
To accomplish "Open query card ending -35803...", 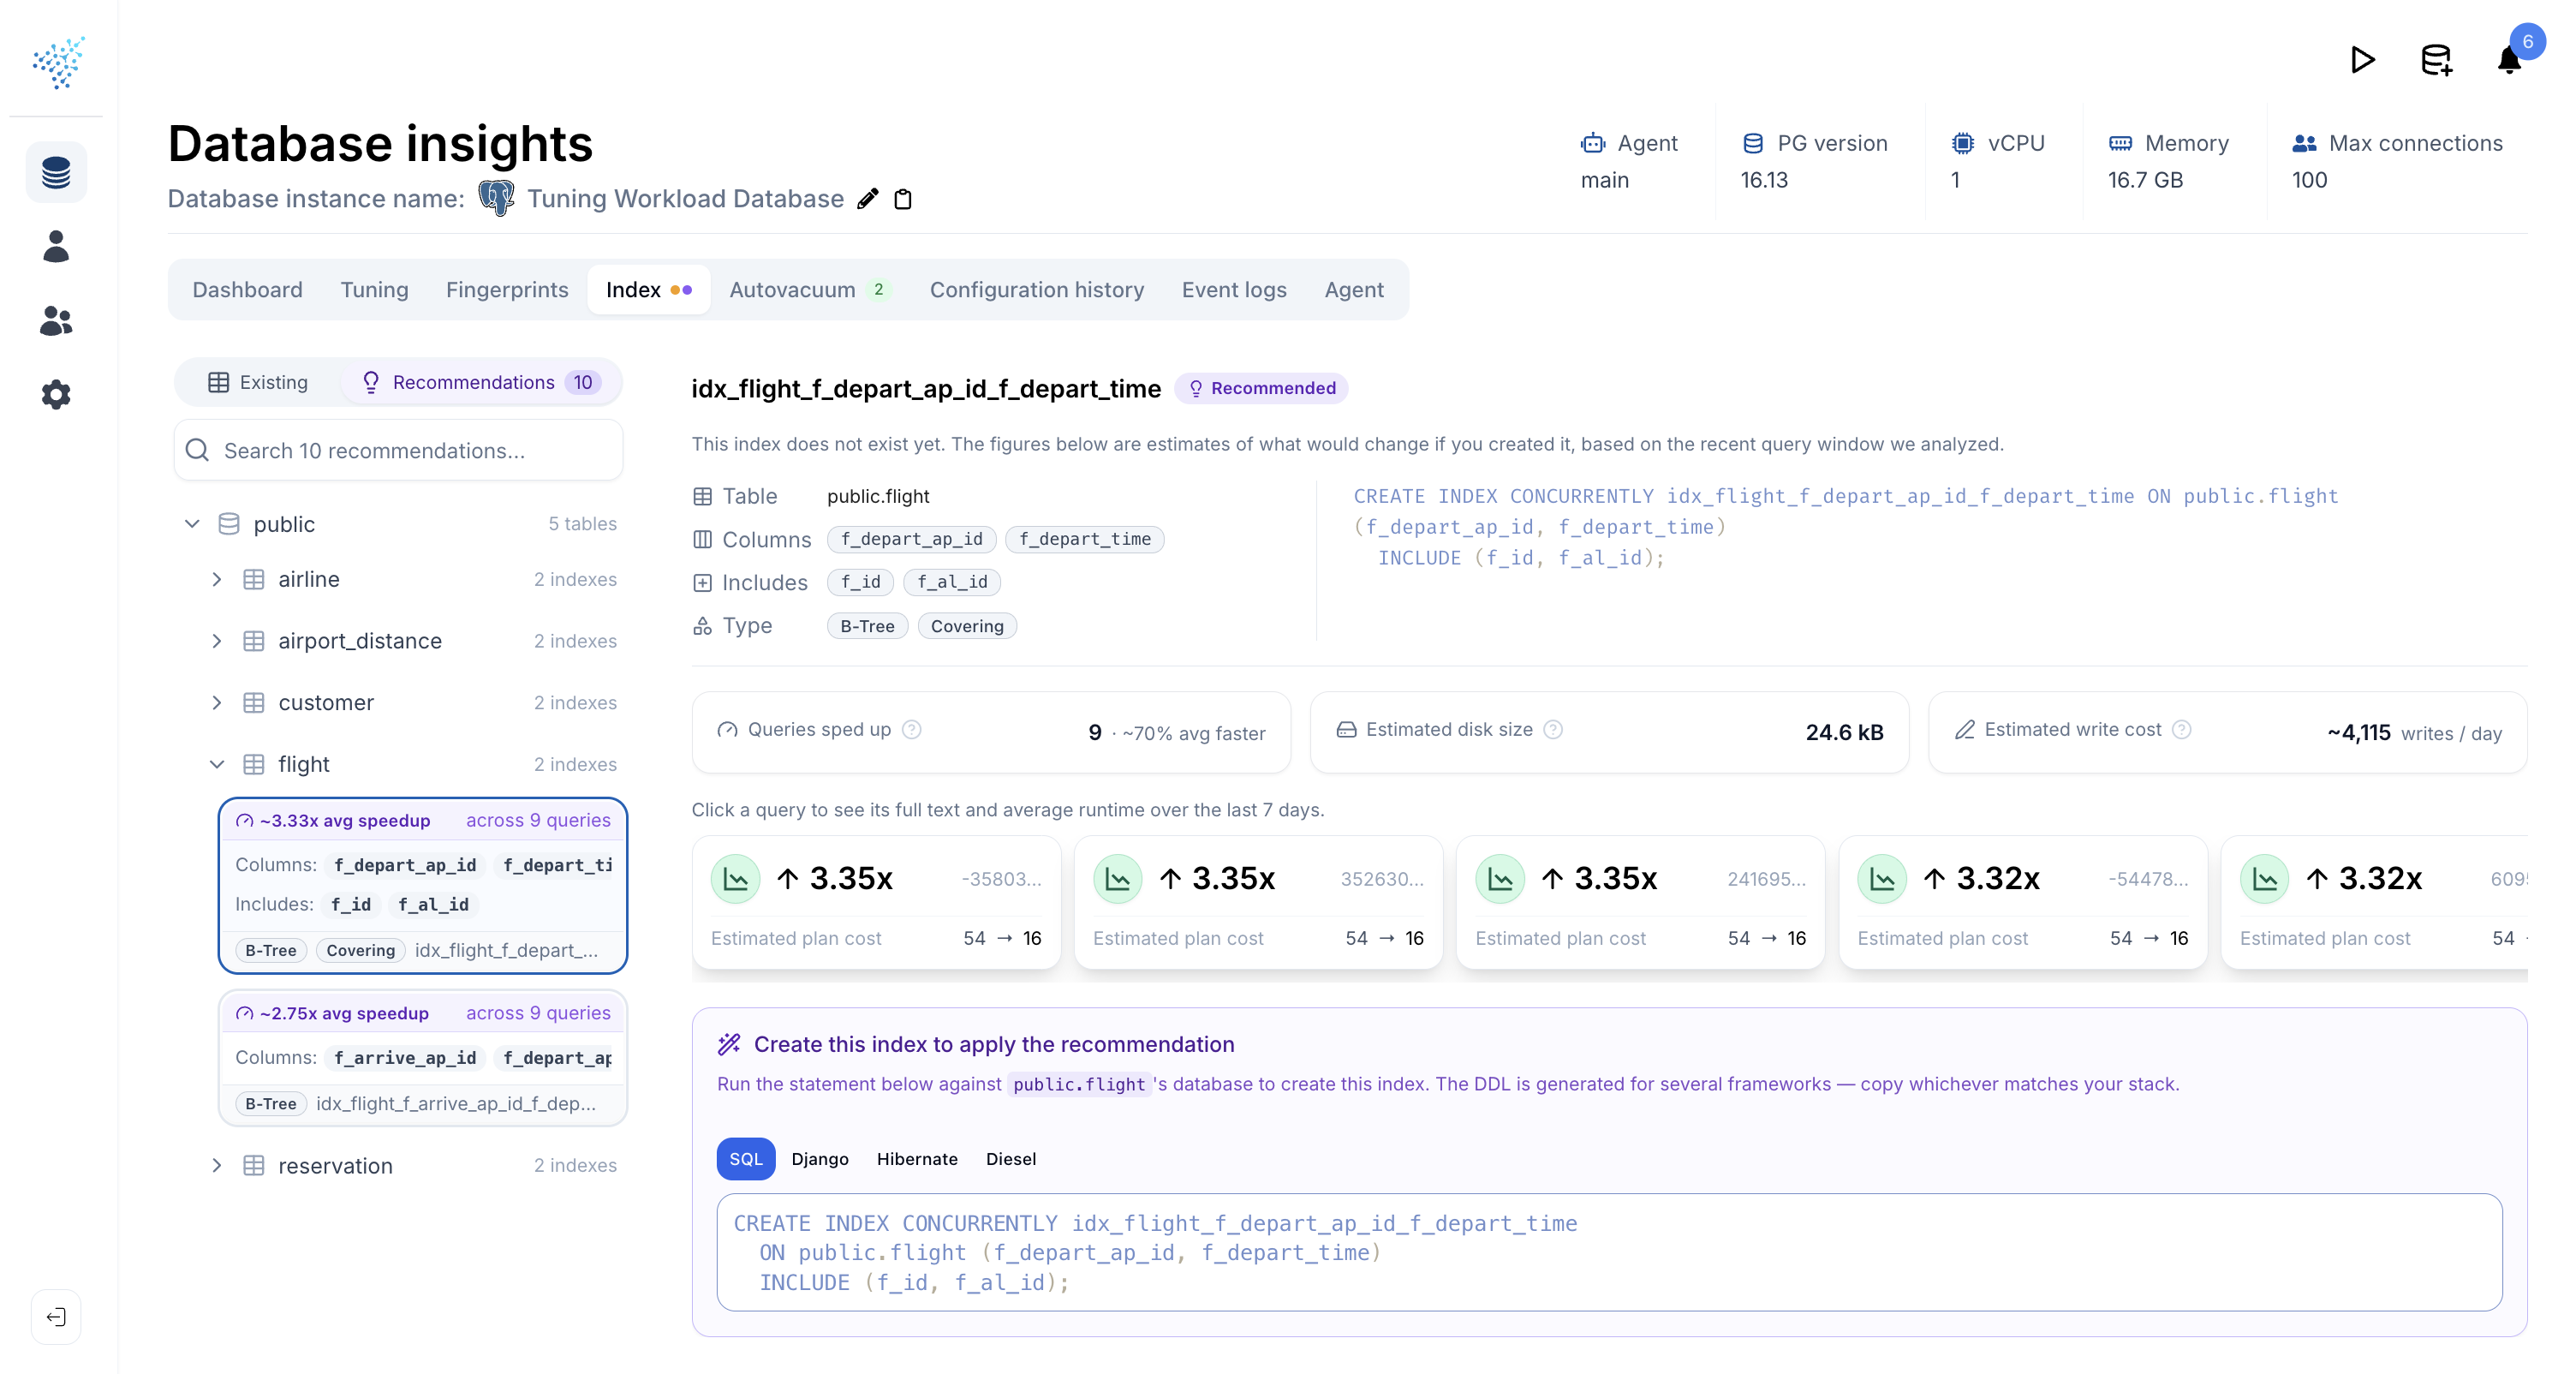I will [x=876, y=903].
